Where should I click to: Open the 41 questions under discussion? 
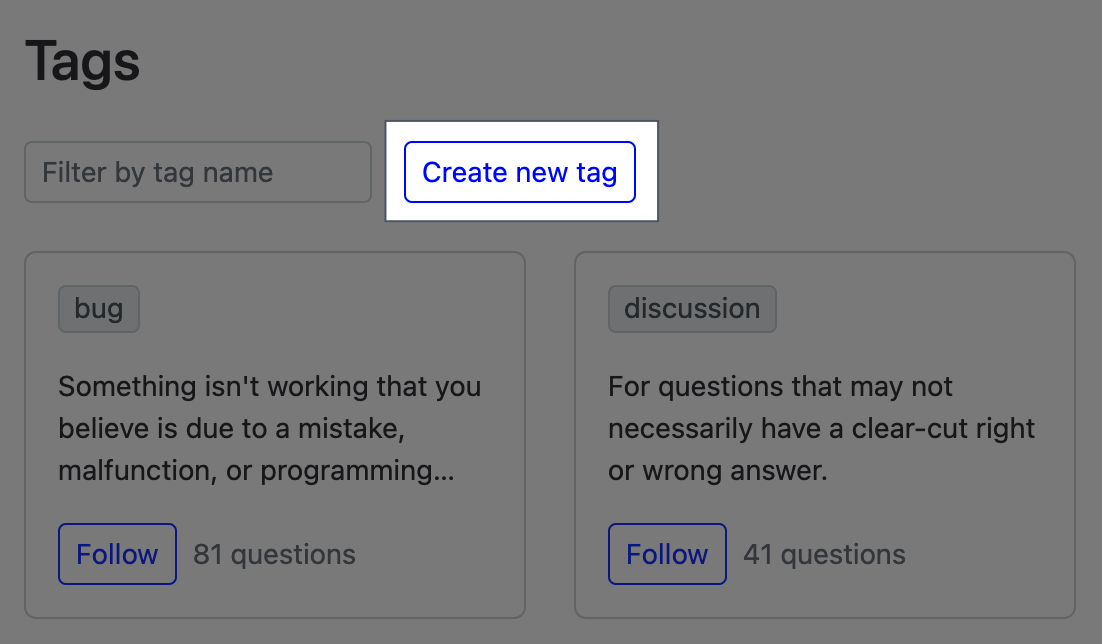pos(823,554)
